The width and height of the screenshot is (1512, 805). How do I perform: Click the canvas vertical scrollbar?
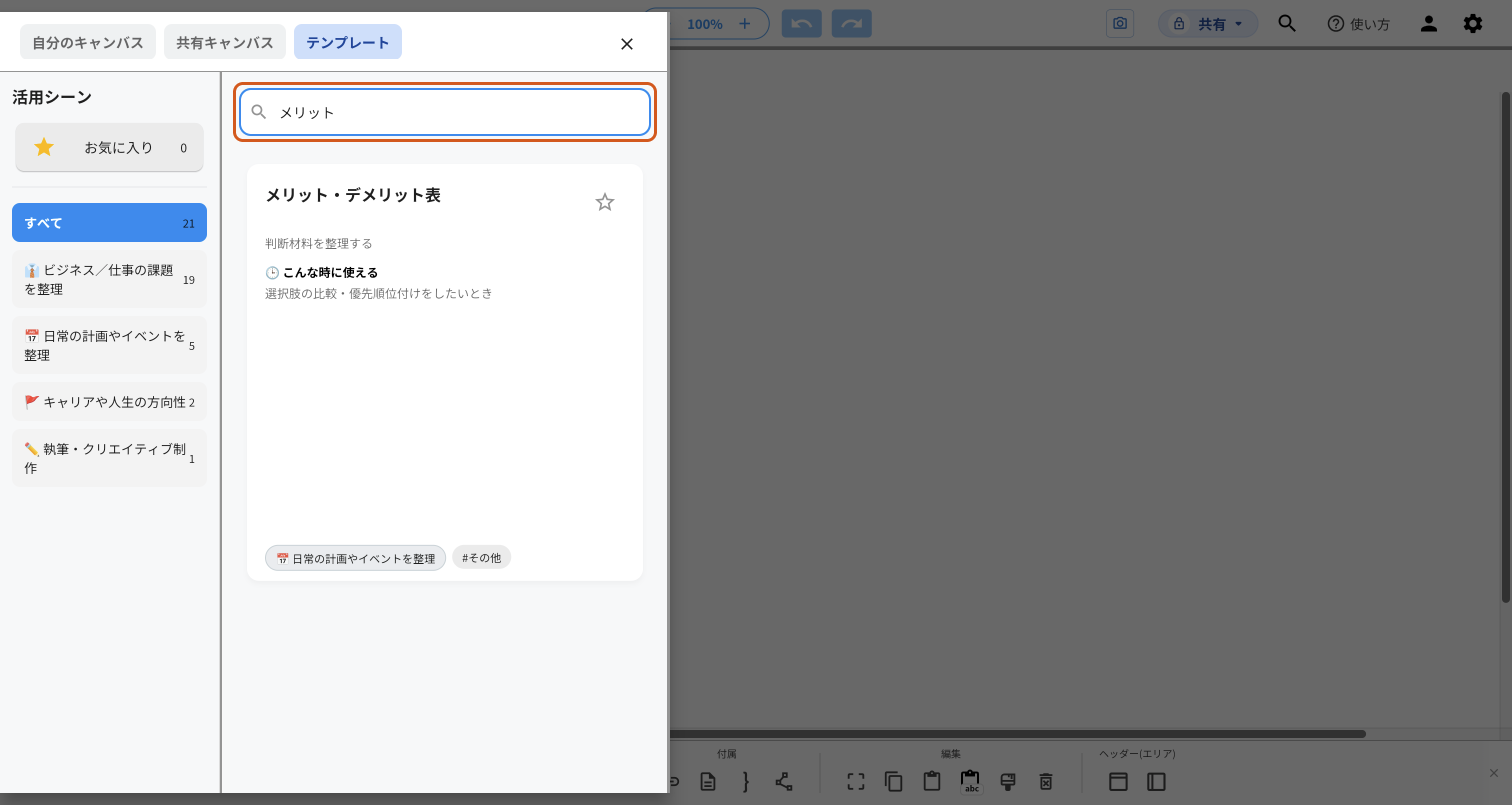(1505, 347)
